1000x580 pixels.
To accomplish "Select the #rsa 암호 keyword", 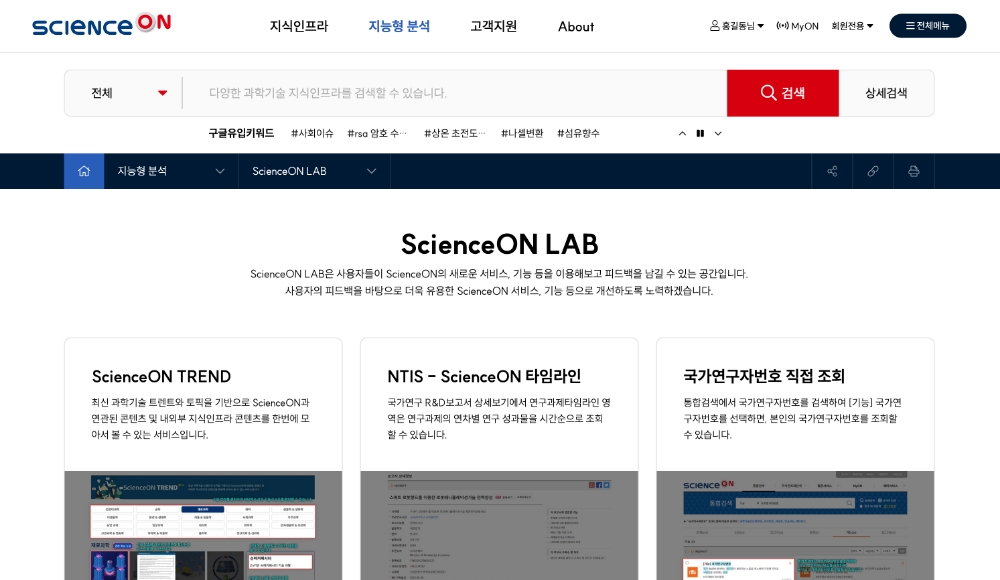I will click(x=377, y=133).
